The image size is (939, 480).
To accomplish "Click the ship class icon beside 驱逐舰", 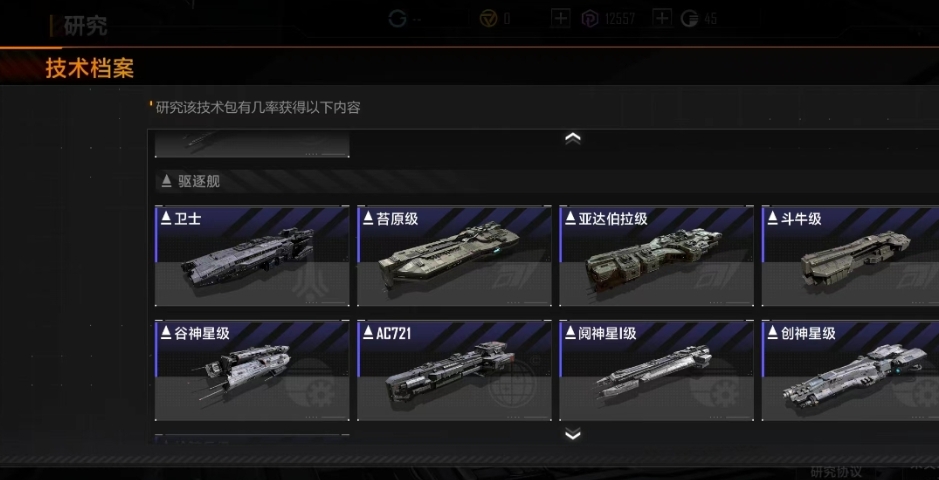I will click(167, 181).
